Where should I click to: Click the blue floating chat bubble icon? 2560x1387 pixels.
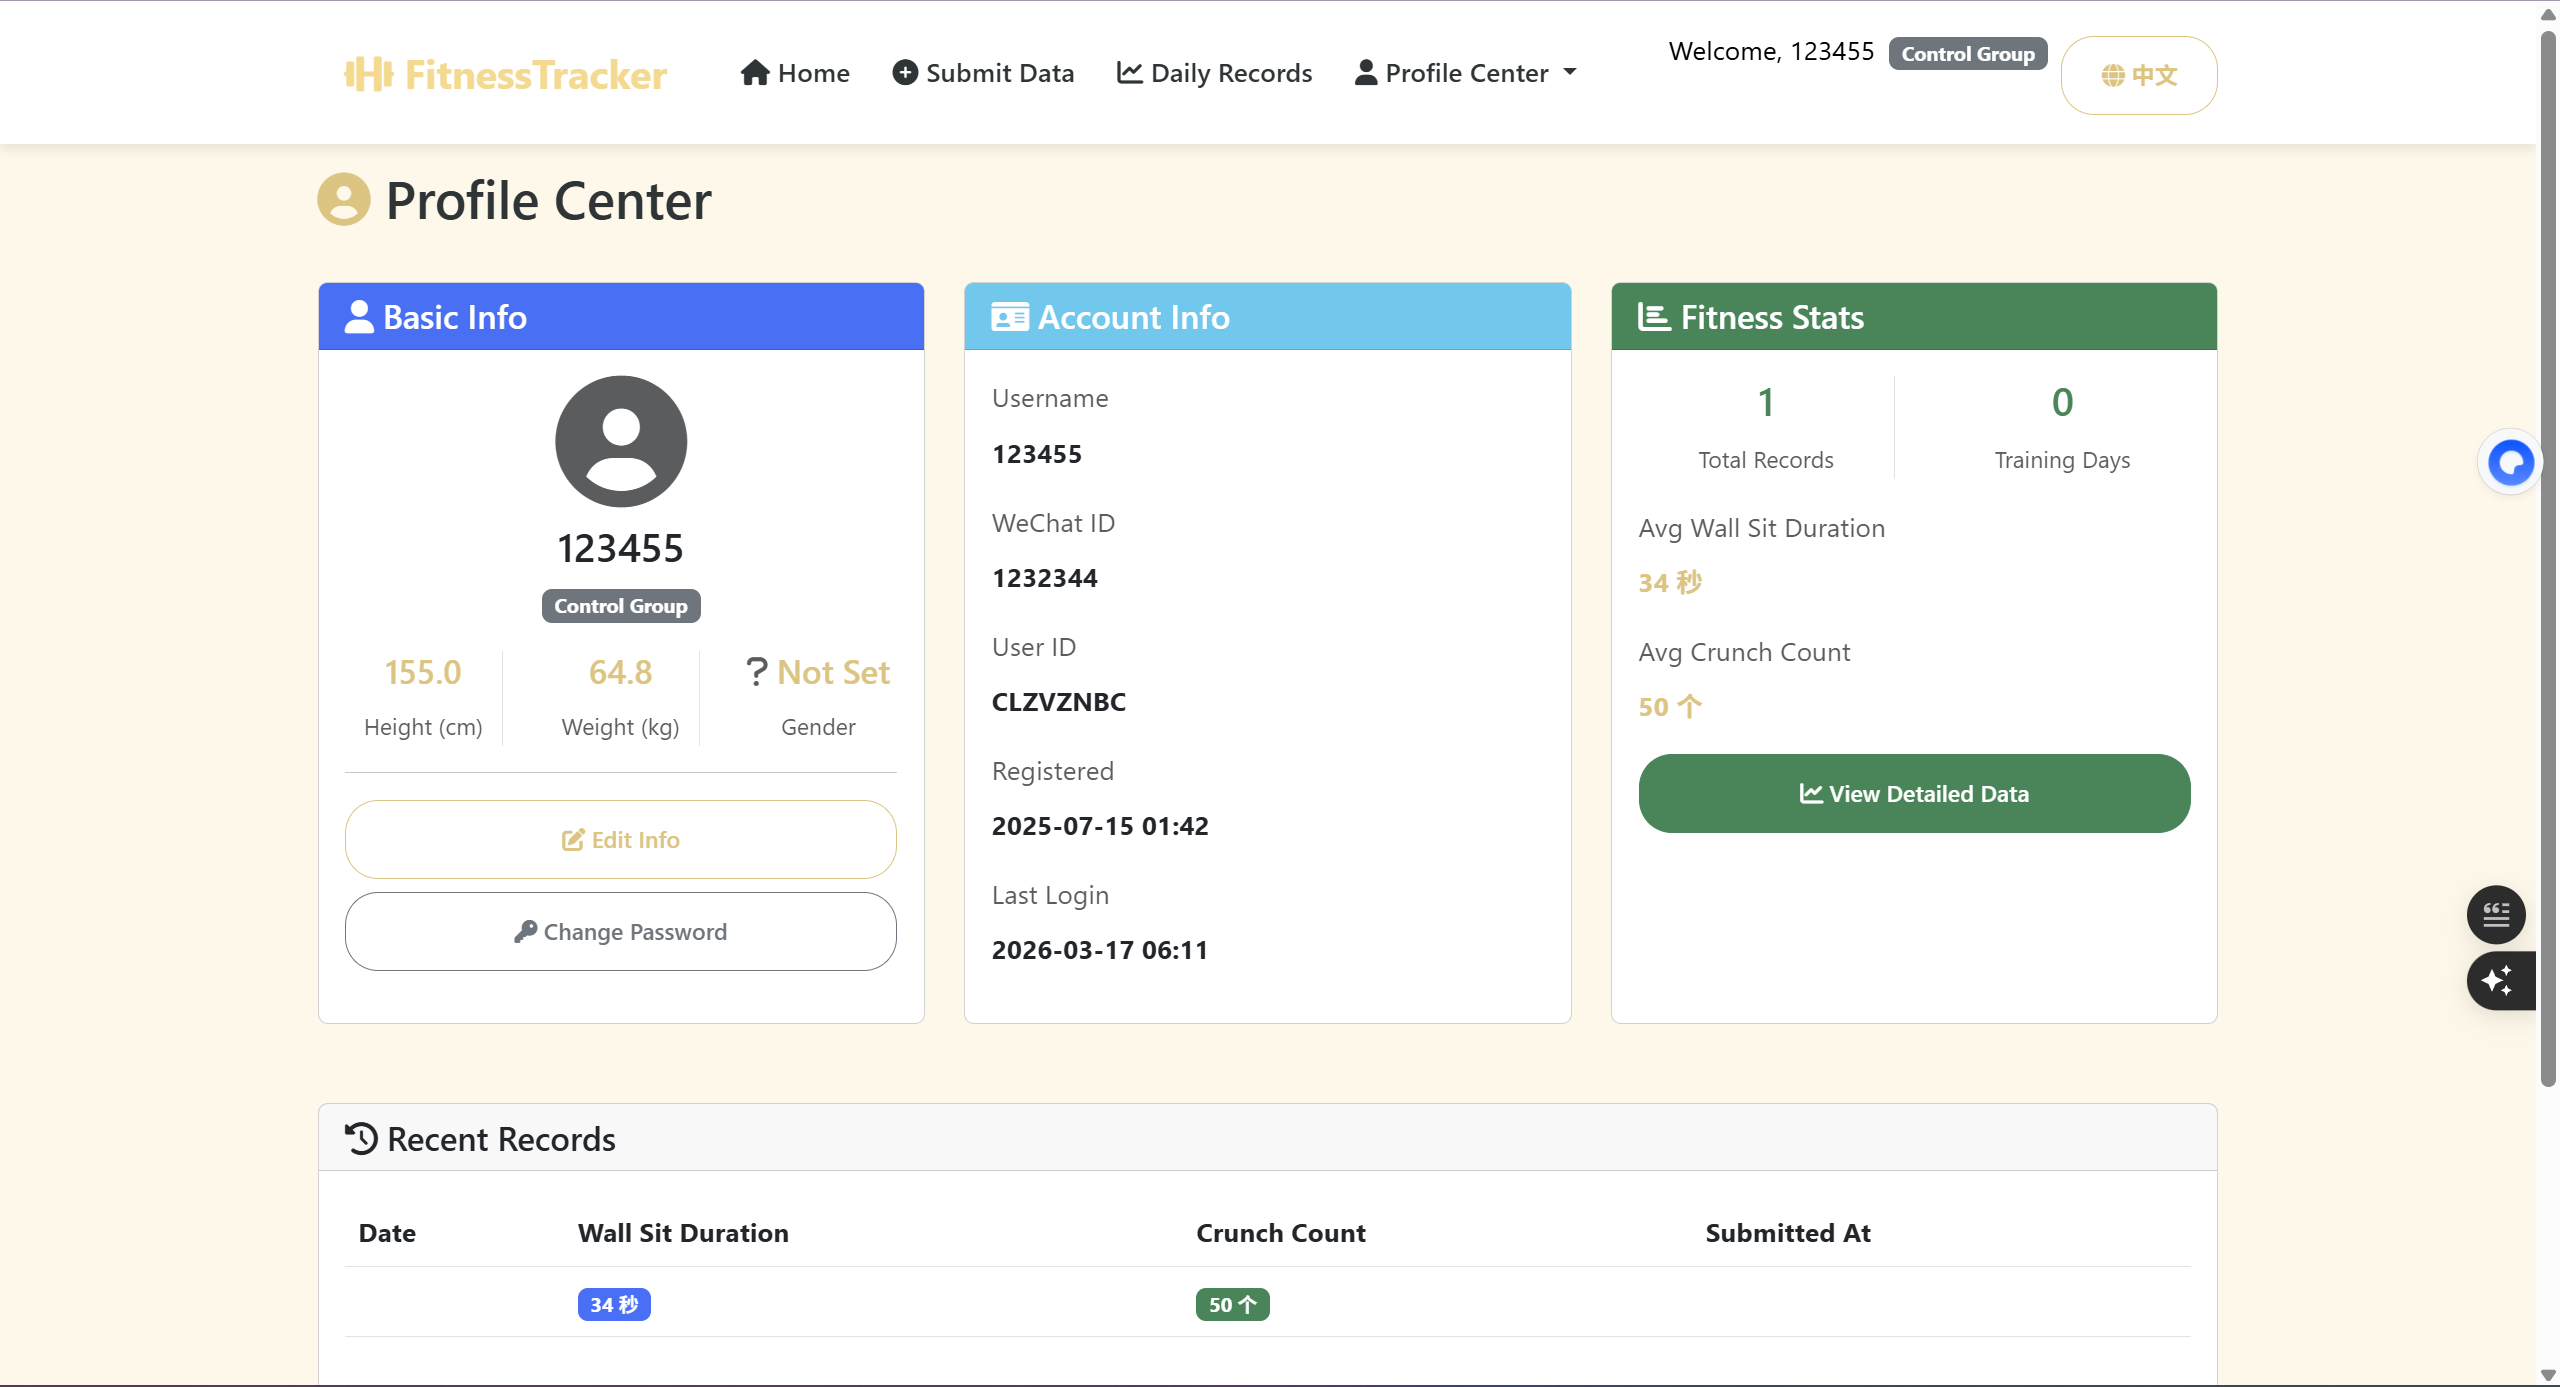2510,462
